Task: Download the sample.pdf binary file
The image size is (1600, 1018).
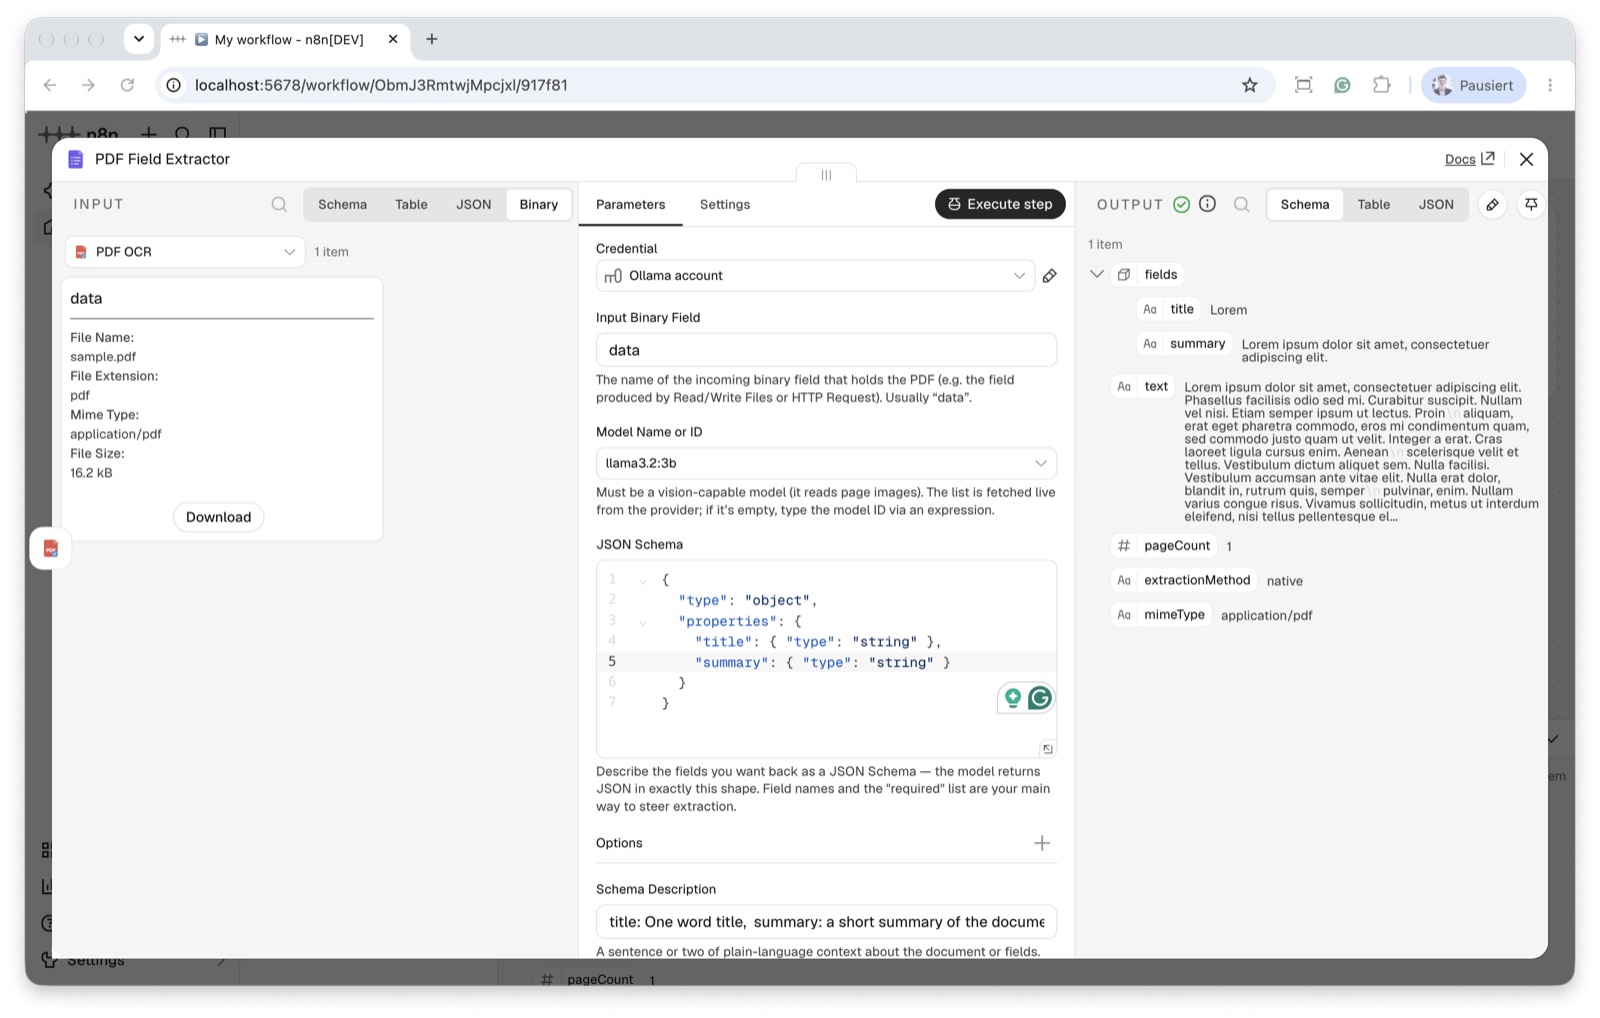Action: tap(218, 517)
